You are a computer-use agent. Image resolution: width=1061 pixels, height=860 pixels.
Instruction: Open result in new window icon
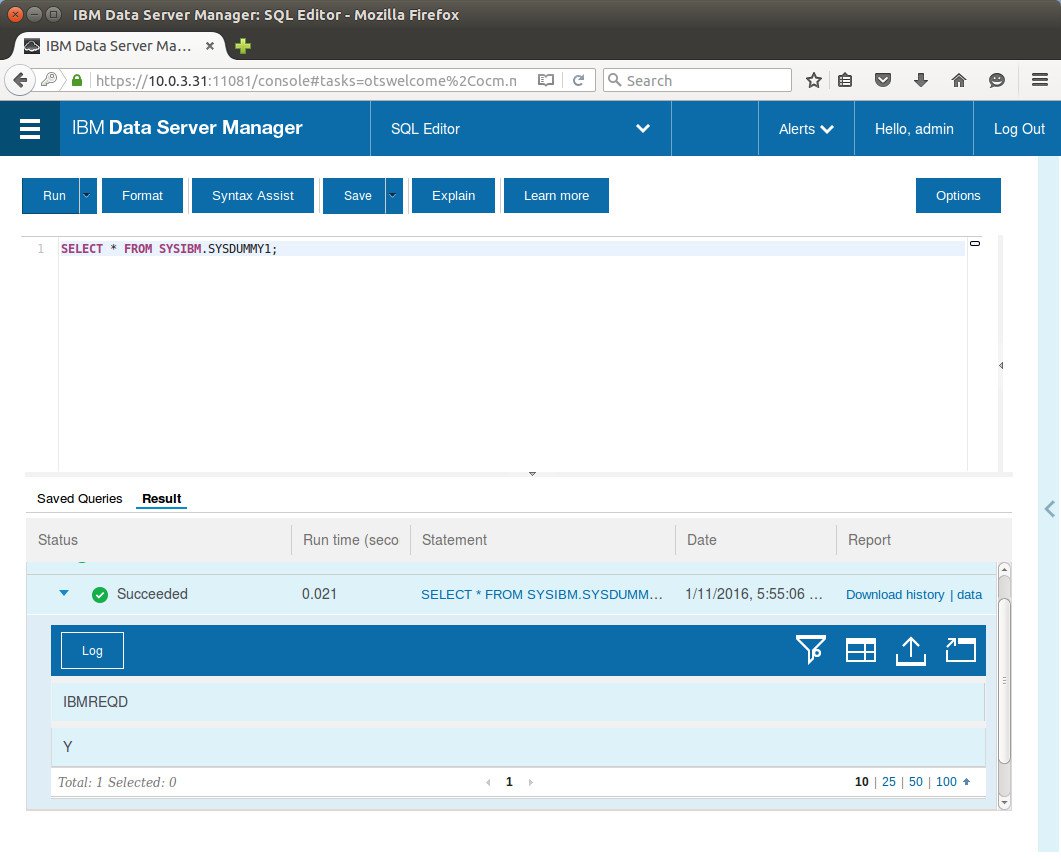[960, 650]
